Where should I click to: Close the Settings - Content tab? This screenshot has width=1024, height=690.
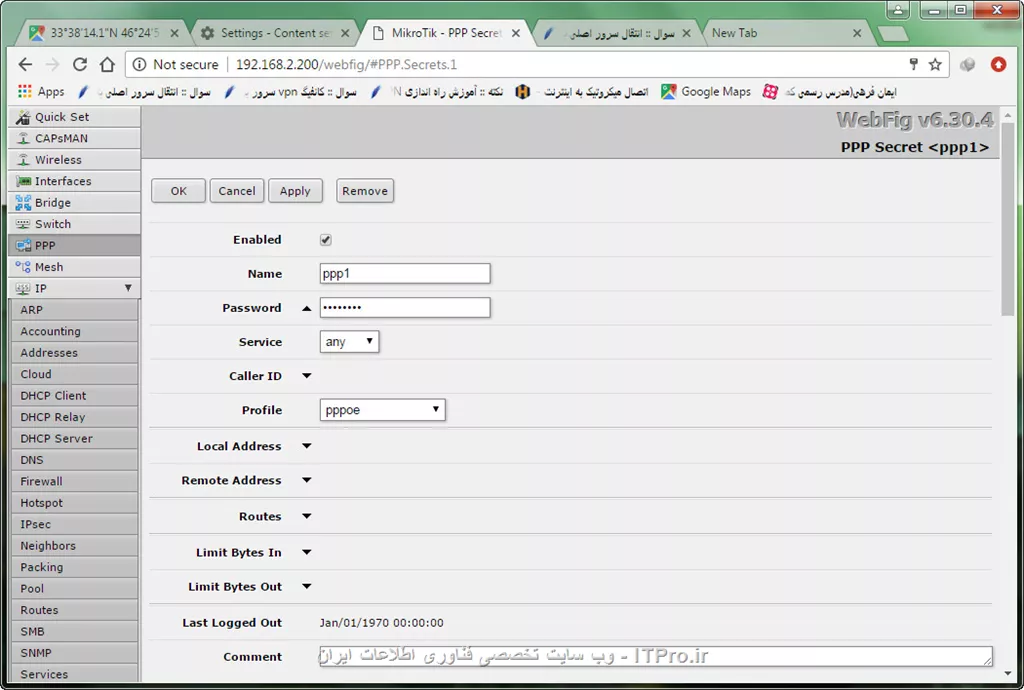345,33
